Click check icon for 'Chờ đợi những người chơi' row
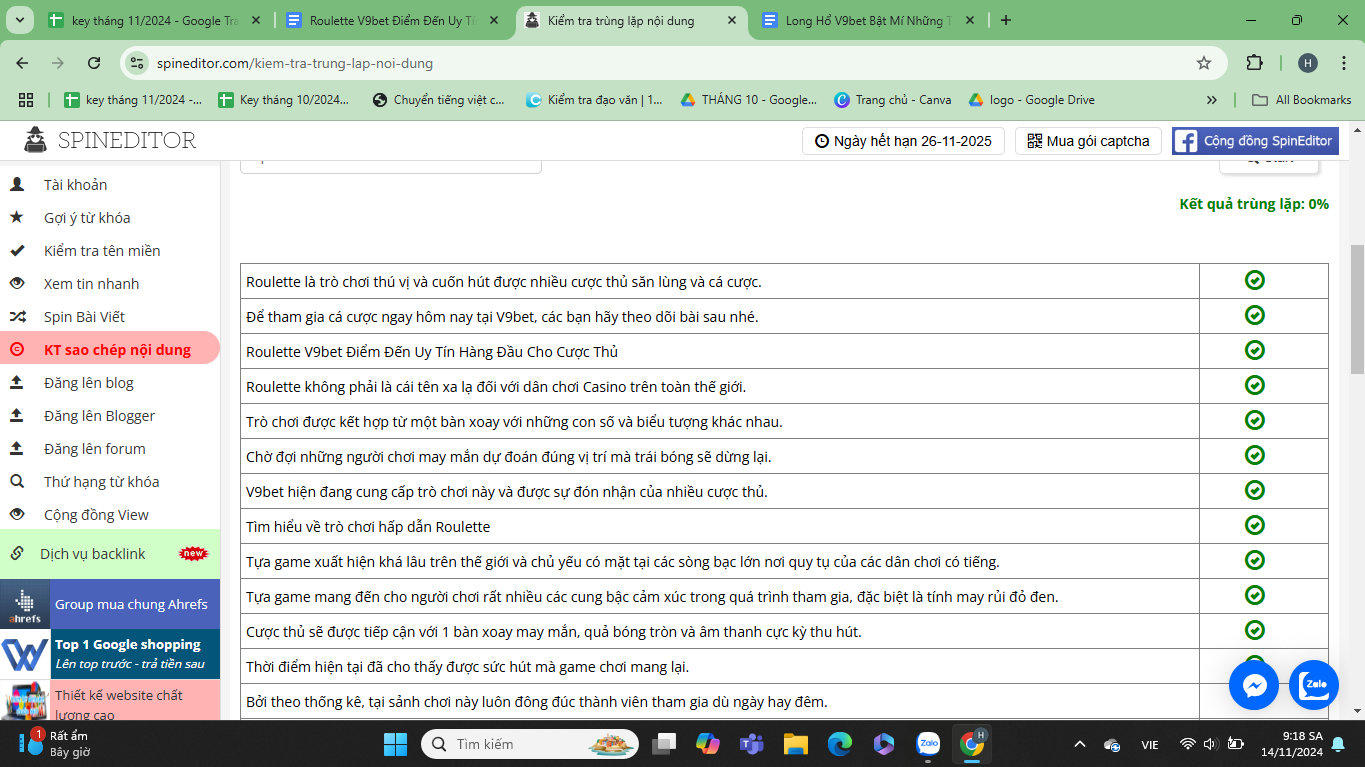The width and height of the screenshot is (1365, 767). coord(1255,455)
